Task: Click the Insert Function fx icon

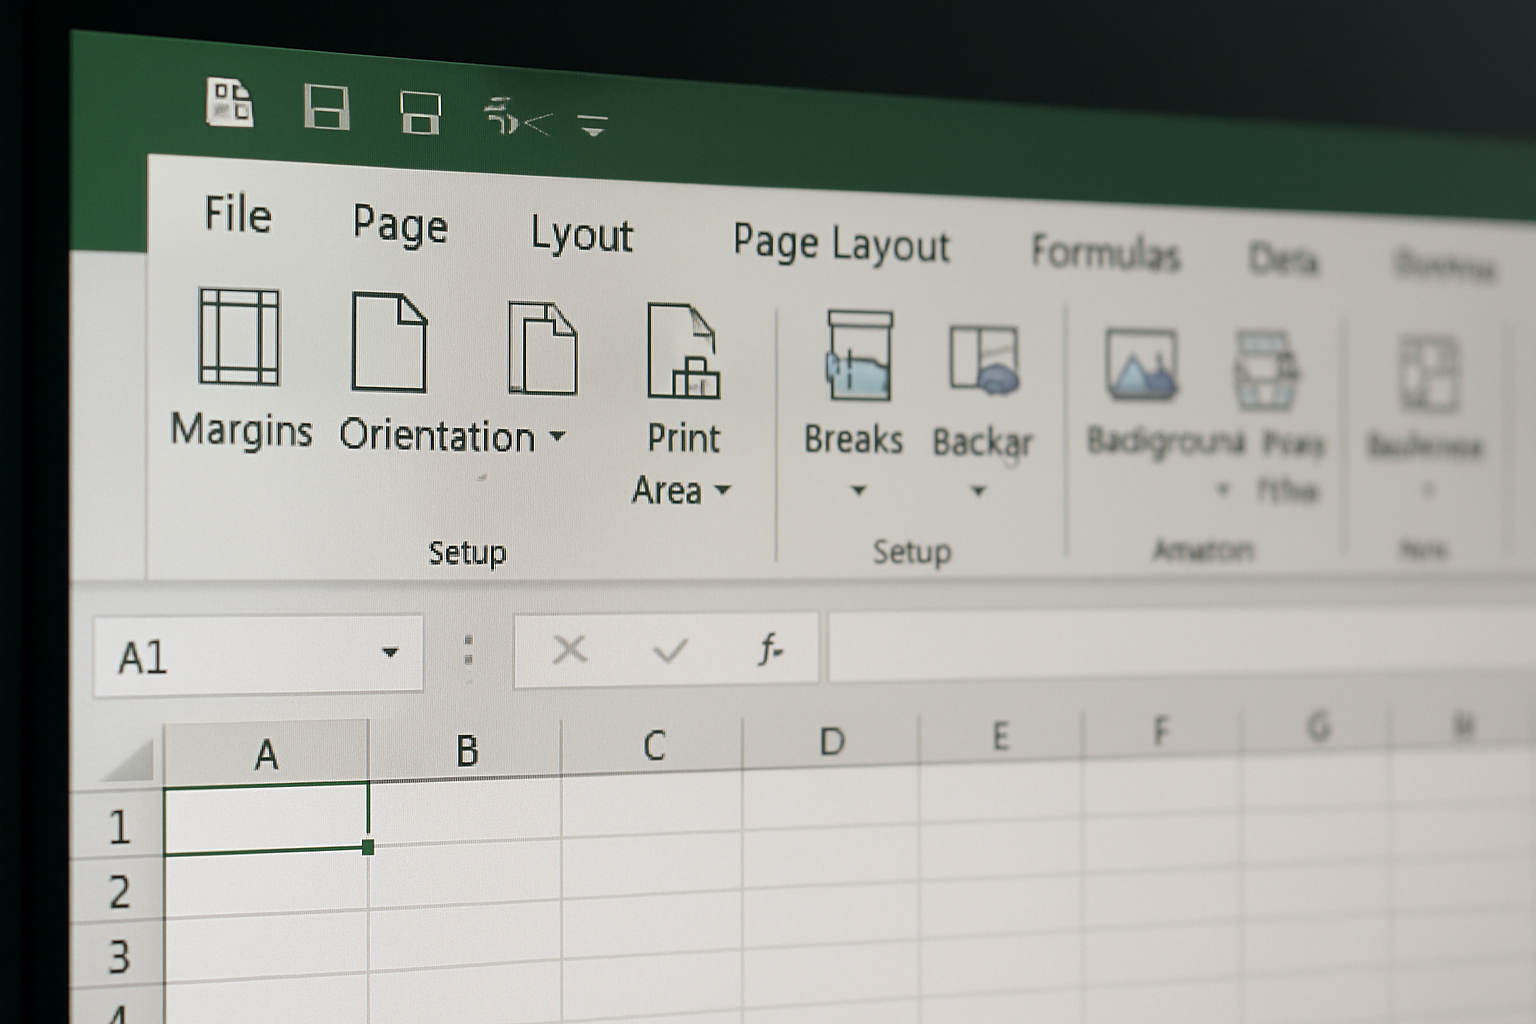Action: (x=770, y=648)
